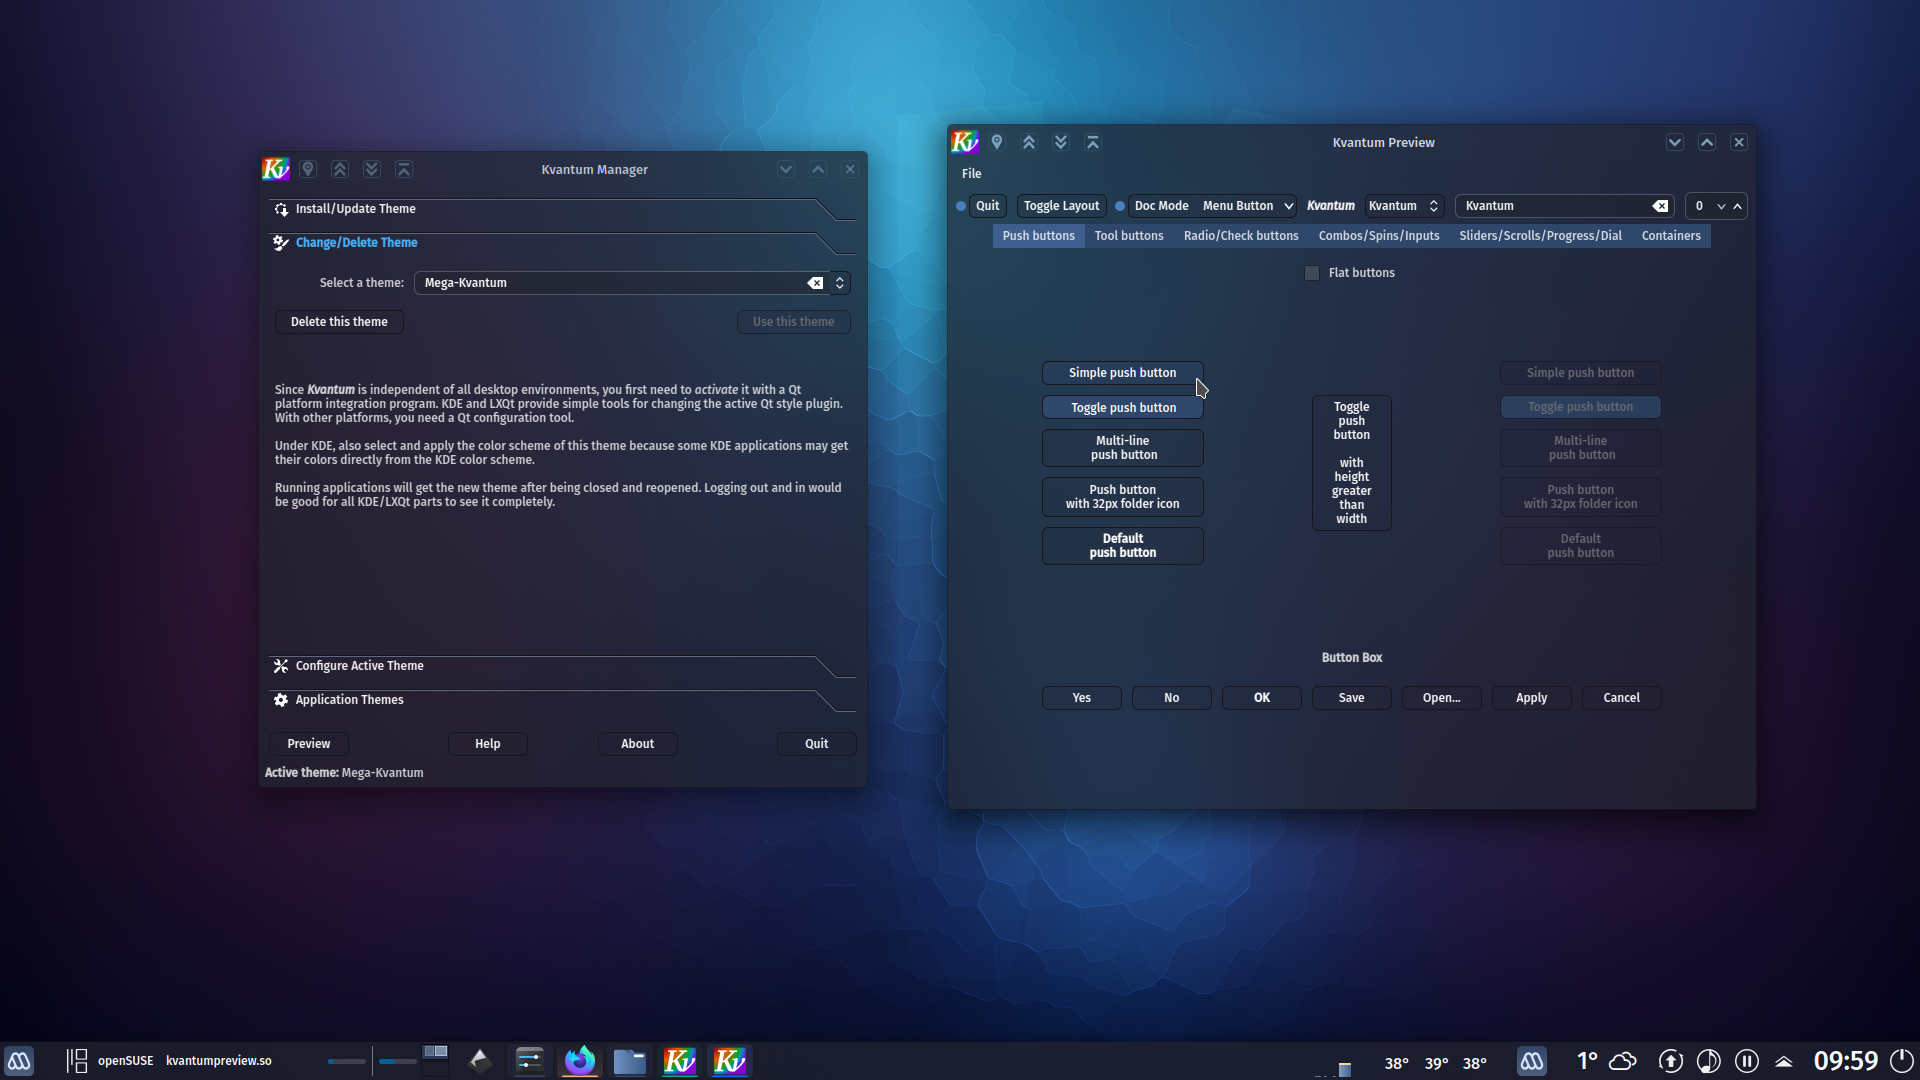This screenshot has width=1920, height=1080.
Task: Open the weather cloud widget in system tray
Action: coord(1623,1060)
